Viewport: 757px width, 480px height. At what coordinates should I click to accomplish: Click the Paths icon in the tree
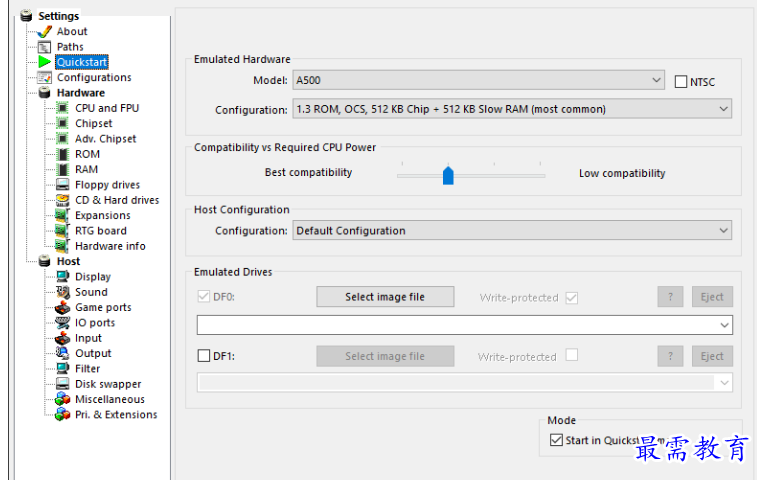[44, 47]
